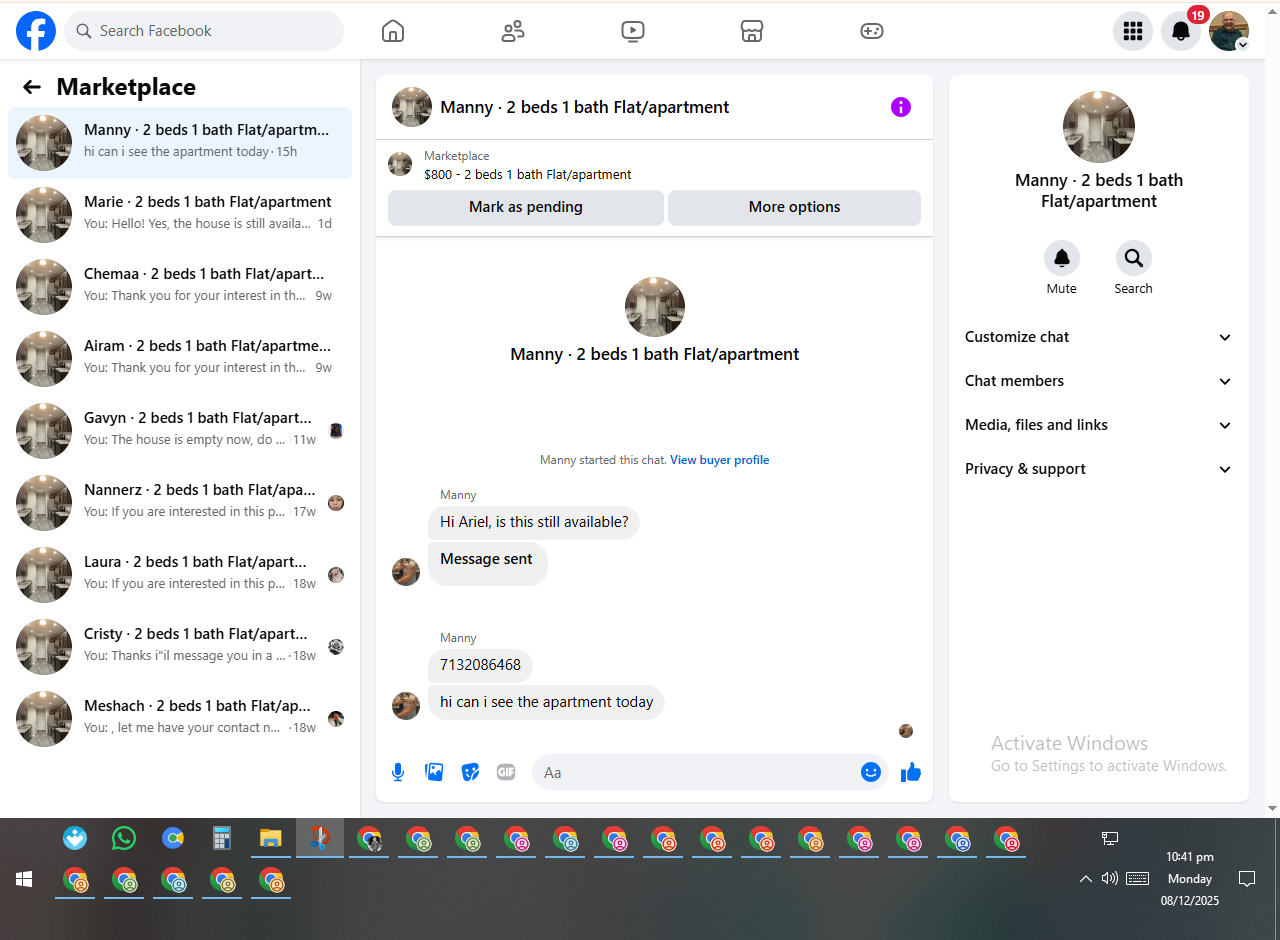Open Nannerz's conversation in the chat list

[180, 503]
